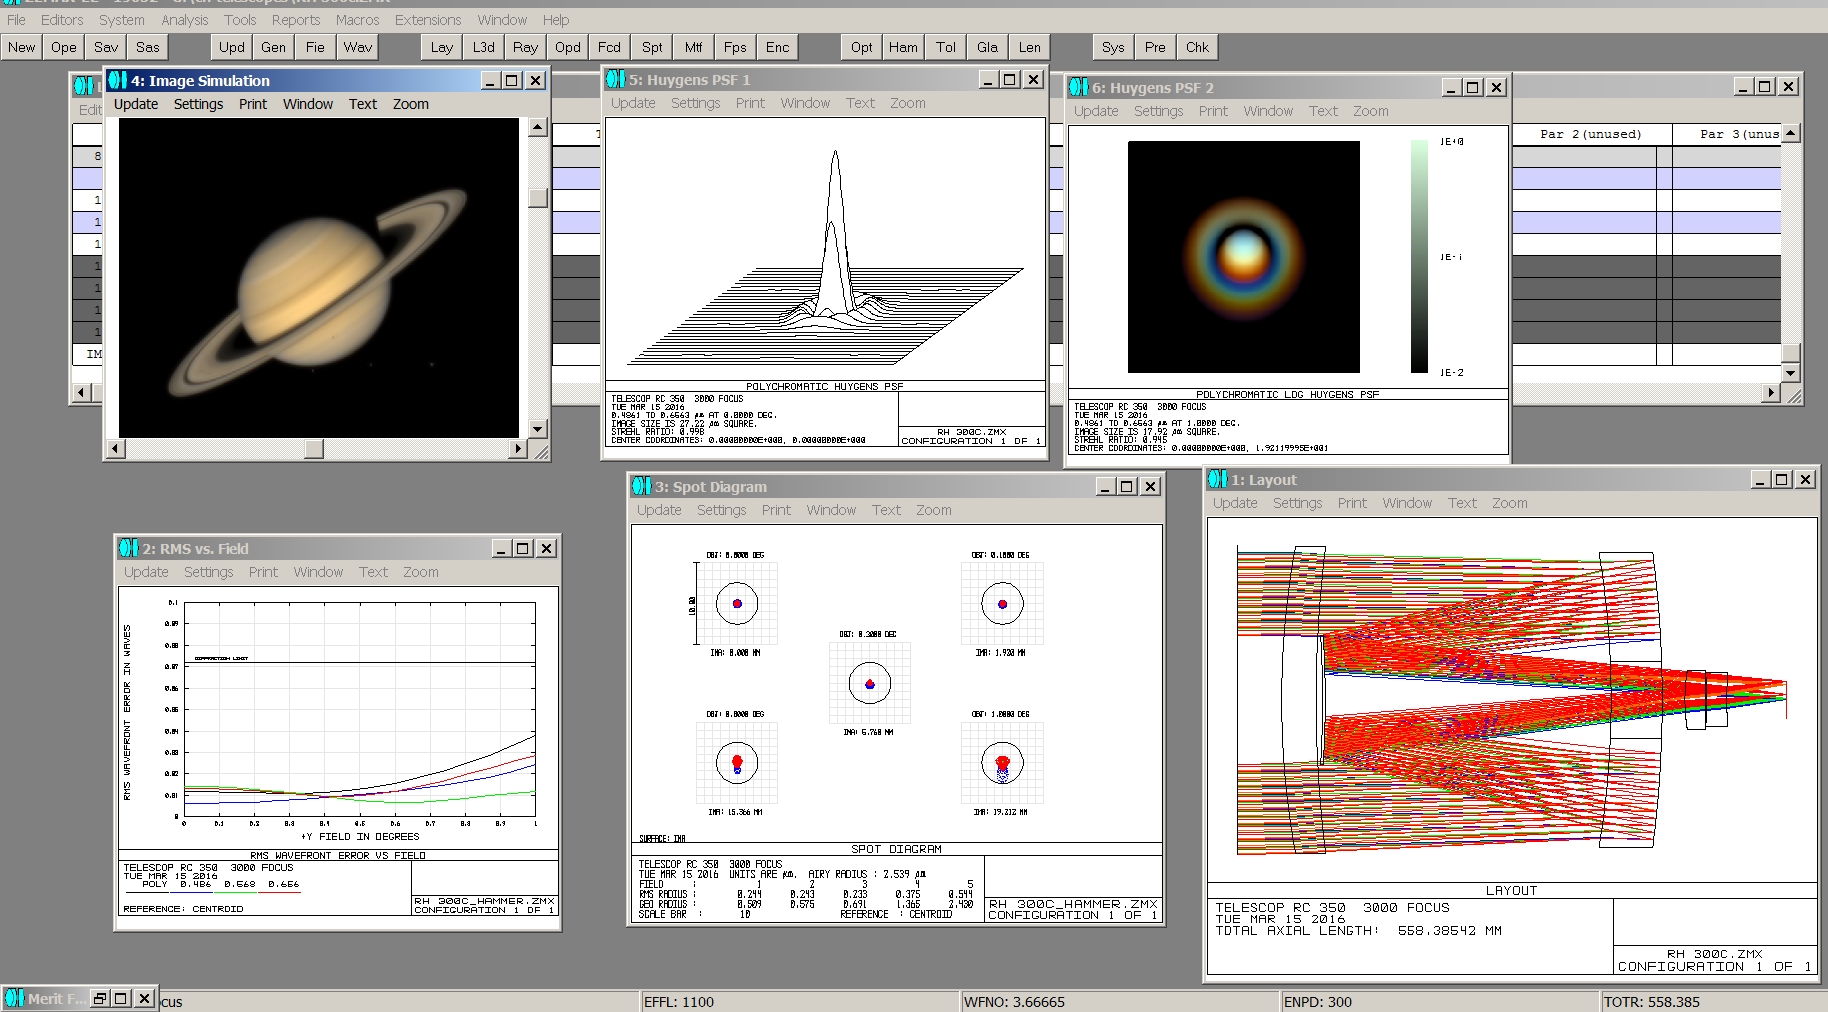Click the Spot Diagram window title icon
Image resolution: width=1828 pixels, height=1012 pixels.
tap(642, 486)
